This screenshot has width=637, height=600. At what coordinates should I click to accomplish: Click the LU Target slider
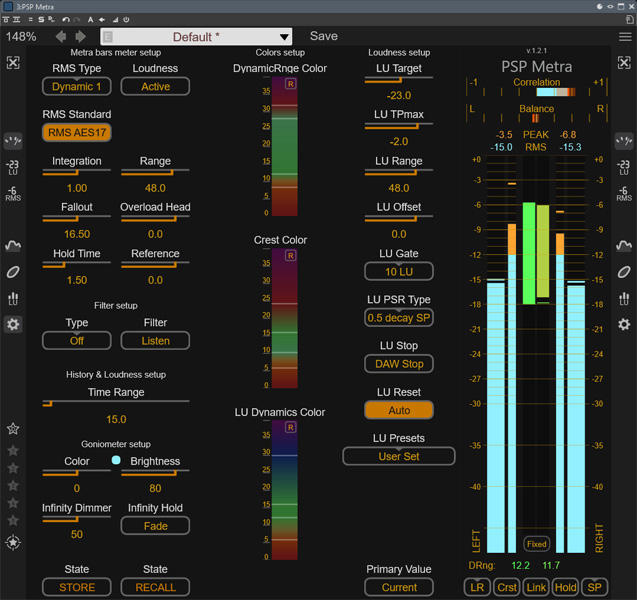coord(399,79)
